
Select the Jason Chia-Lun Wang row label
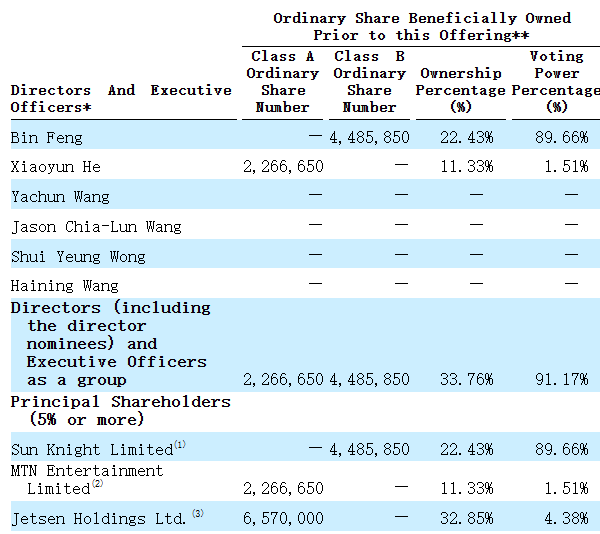coord(96,227)
